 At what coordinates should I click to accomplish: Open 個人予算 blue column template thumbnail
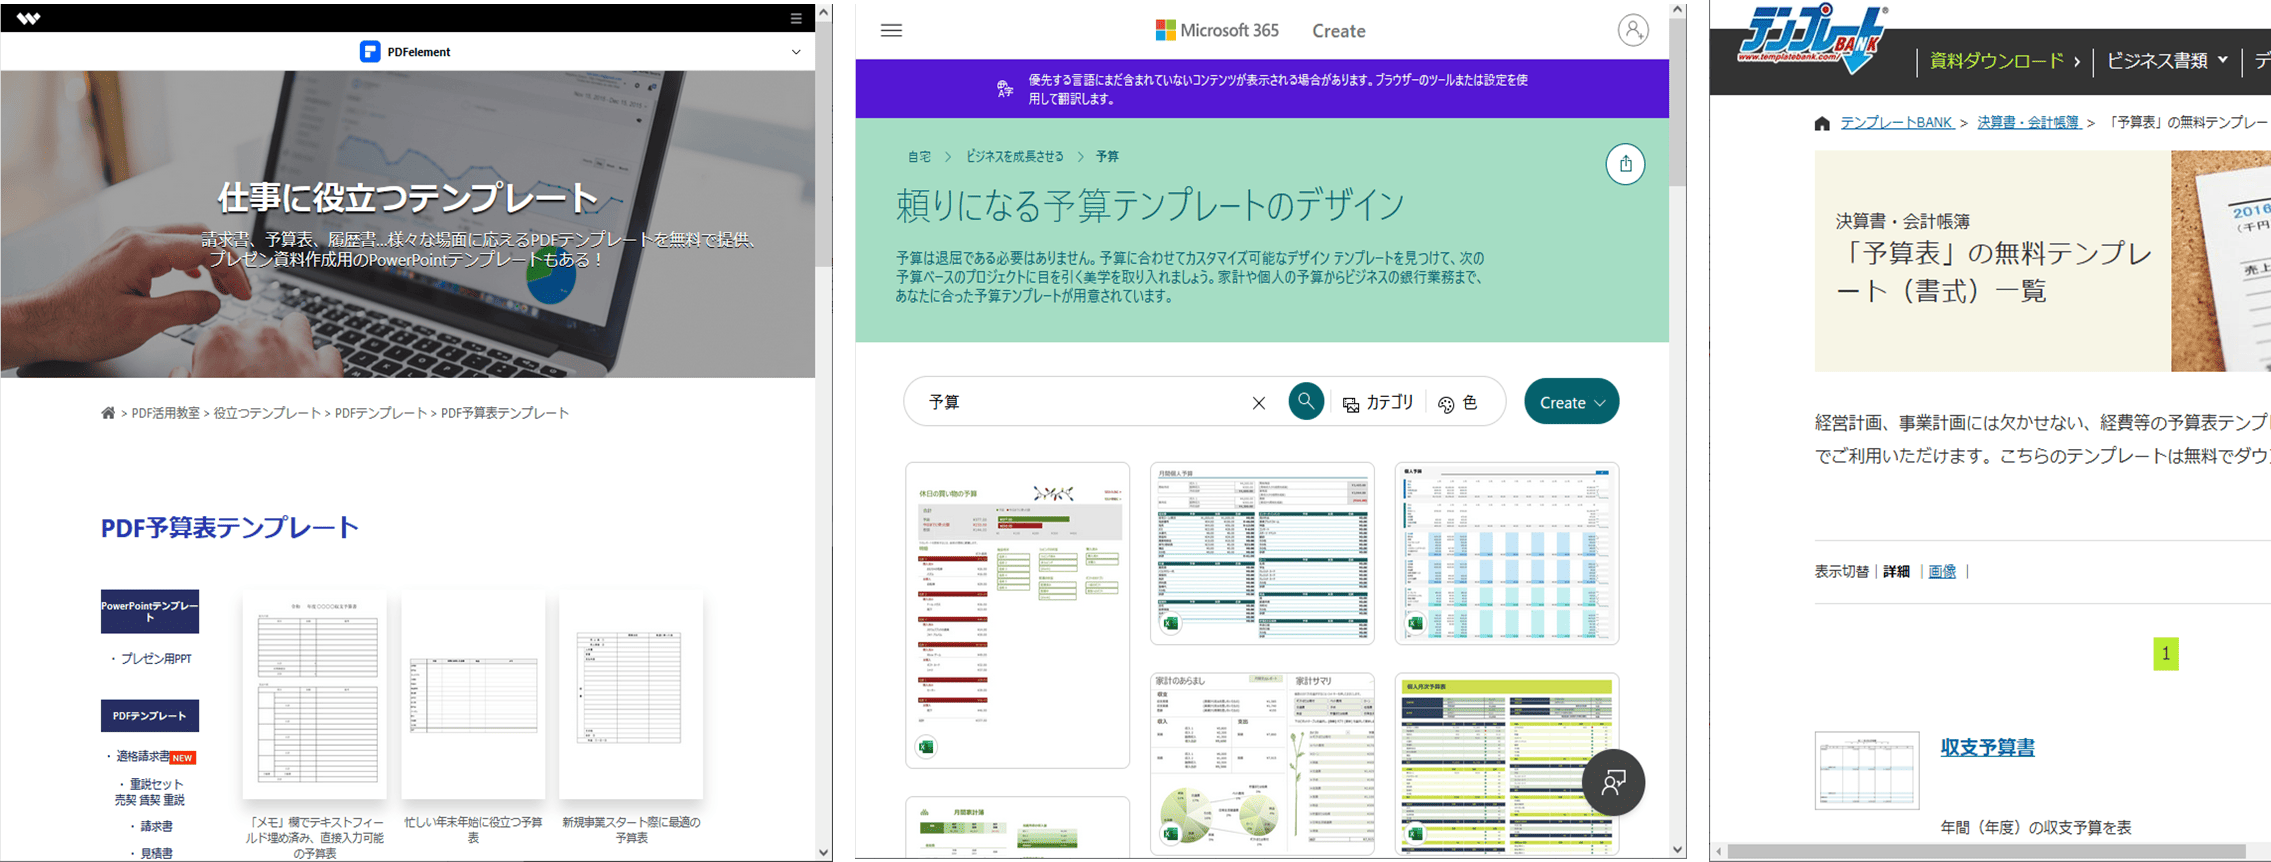(x=1507, y=553)
